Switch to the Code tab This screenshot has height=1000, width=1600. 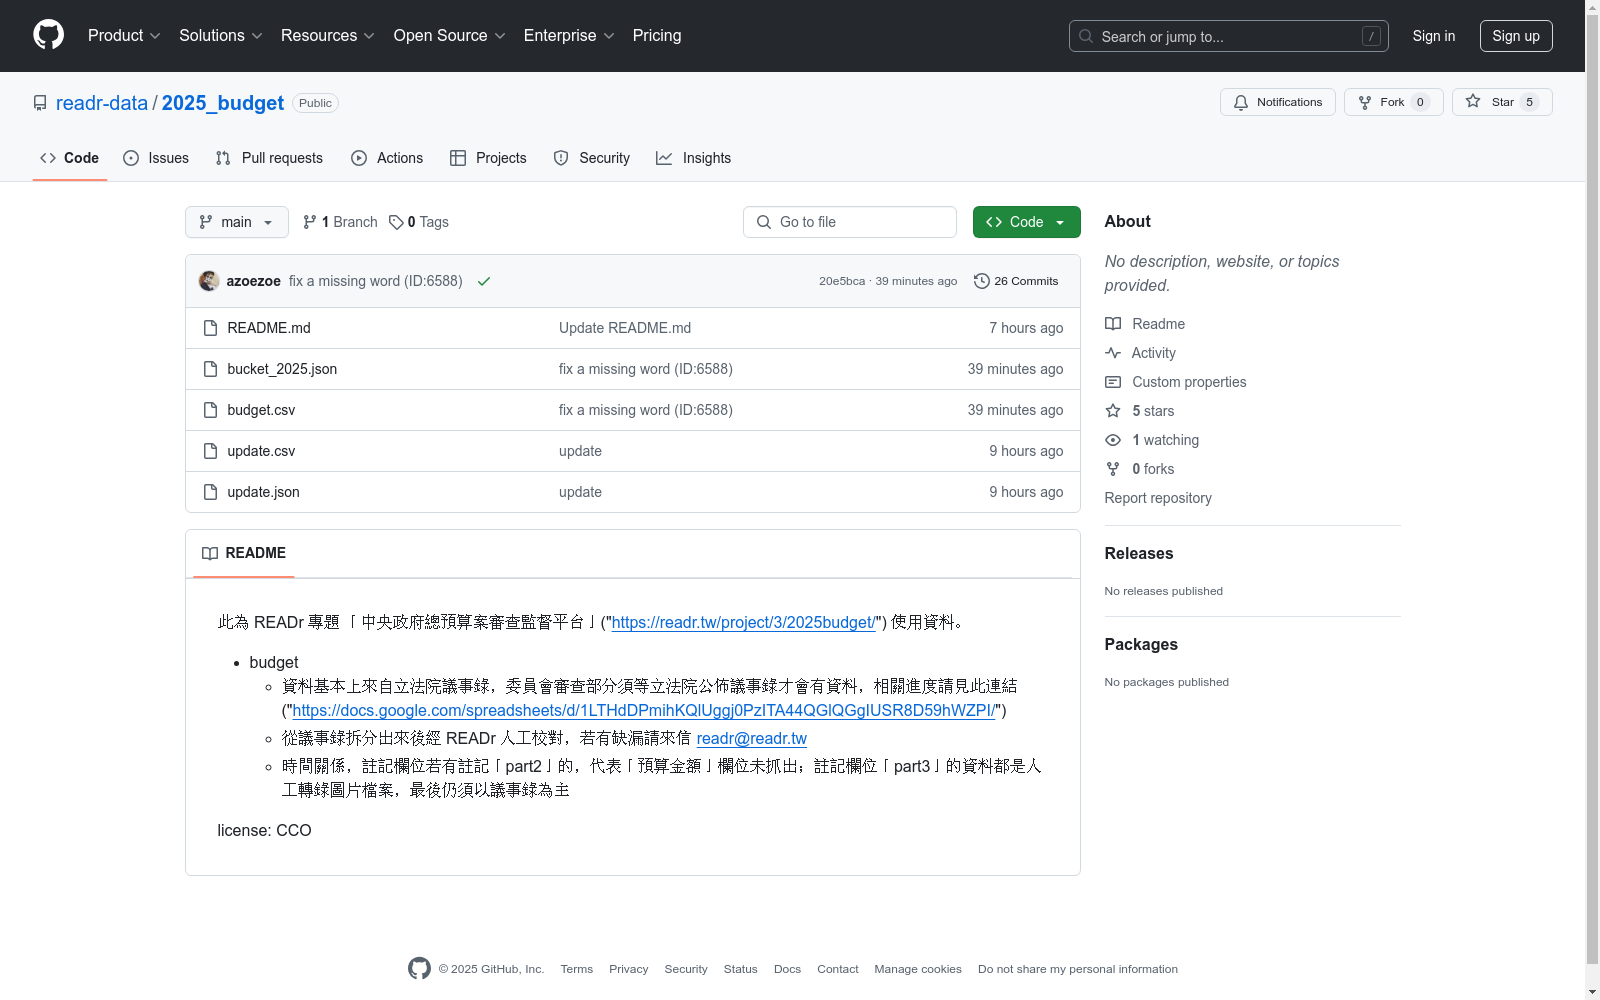pos(70,158)
